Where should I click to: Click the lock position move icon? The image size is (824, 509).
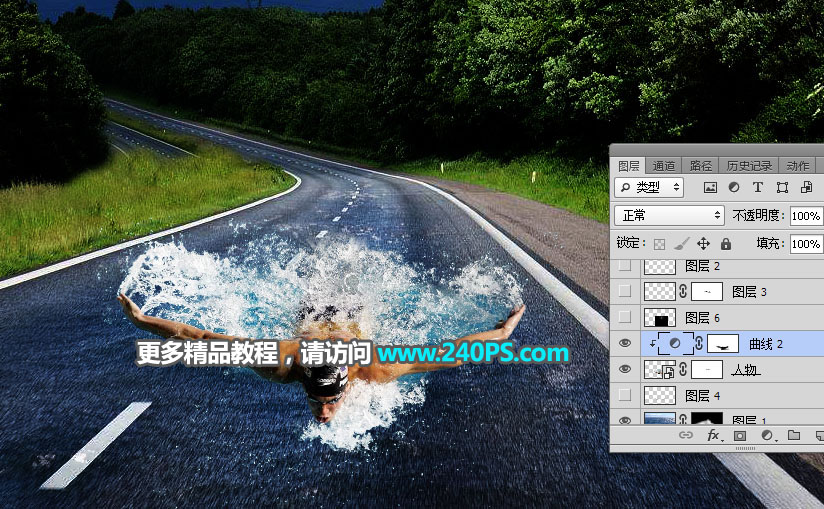point(703,243)
